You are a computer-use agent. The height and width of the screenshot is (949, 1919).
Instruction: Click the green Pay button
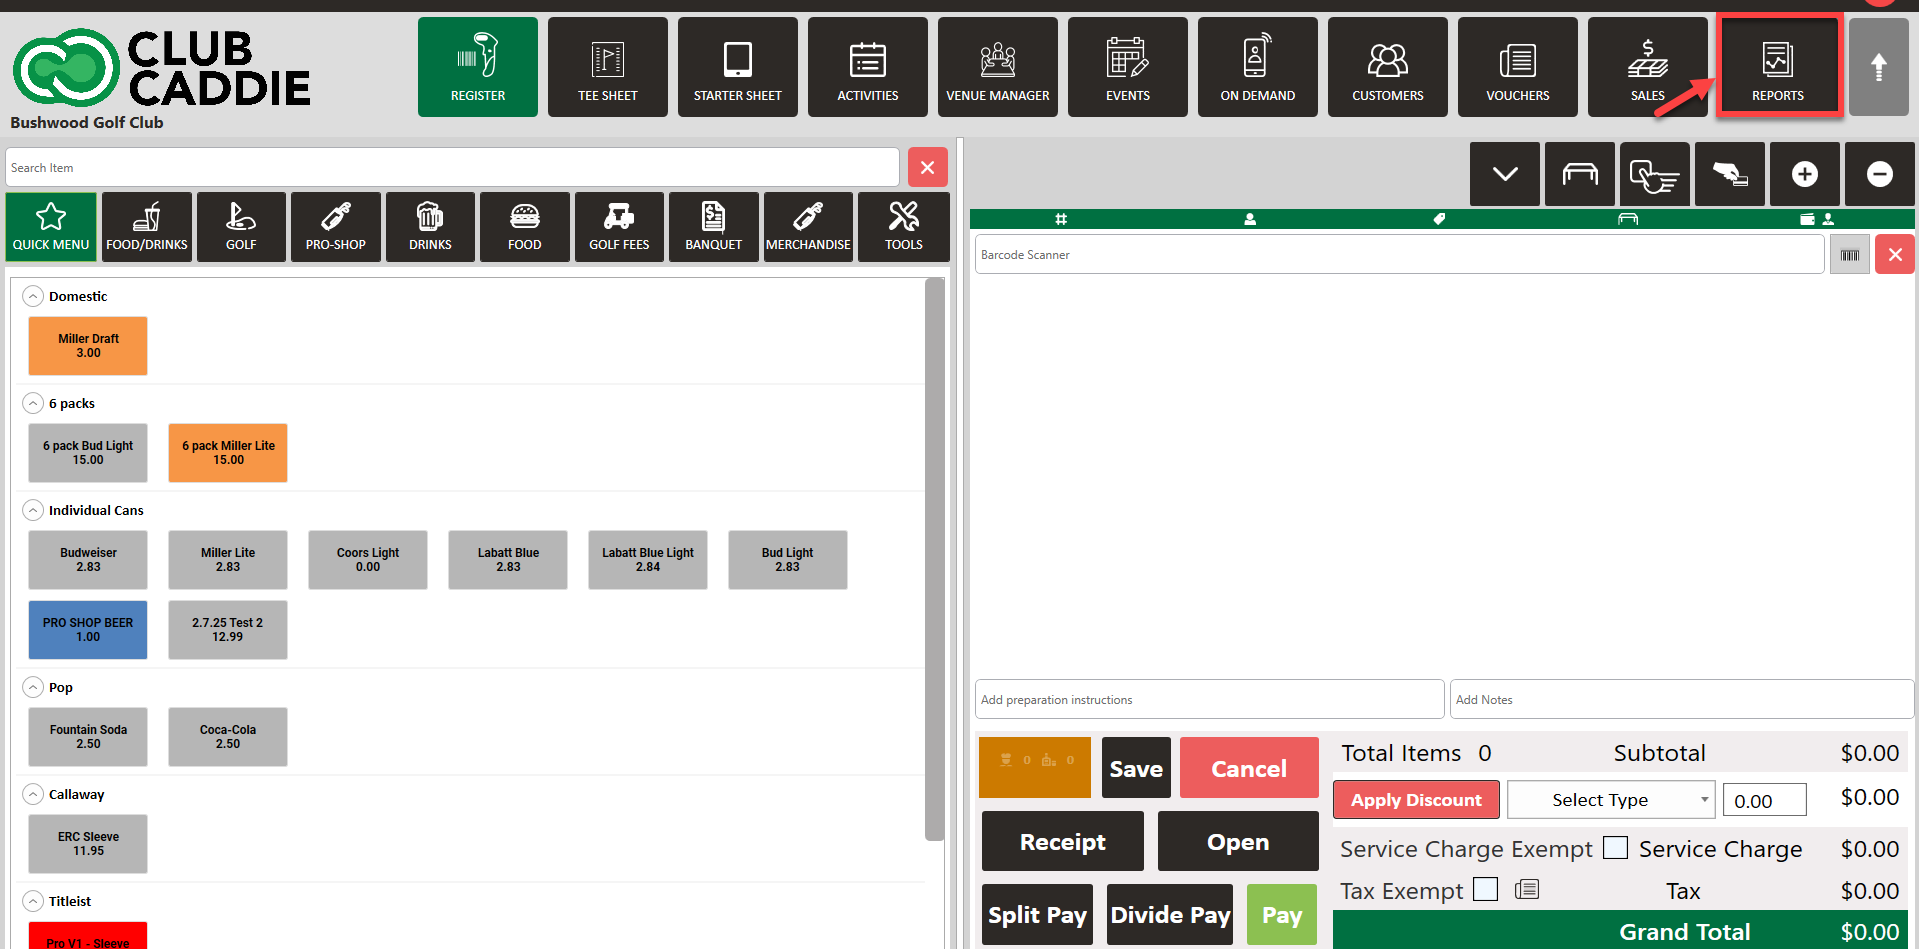click(1282, 915)
